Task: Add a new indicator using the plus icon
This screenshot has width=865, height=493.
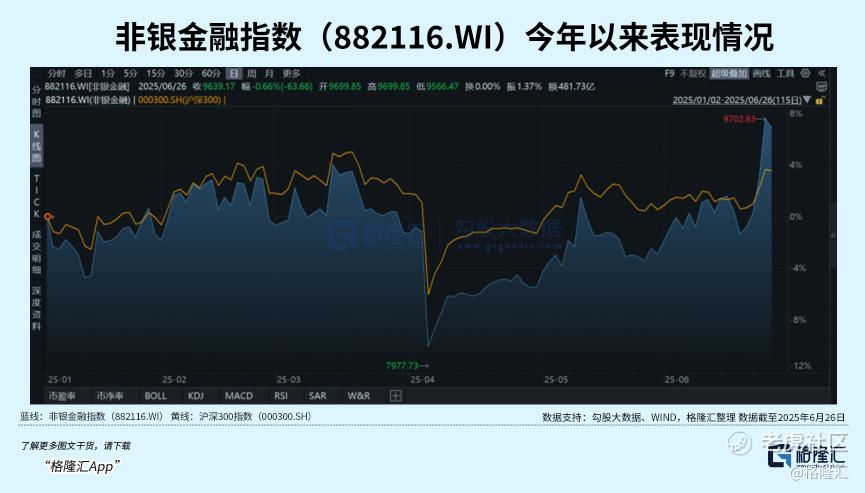Action: (x=396, y=395)
